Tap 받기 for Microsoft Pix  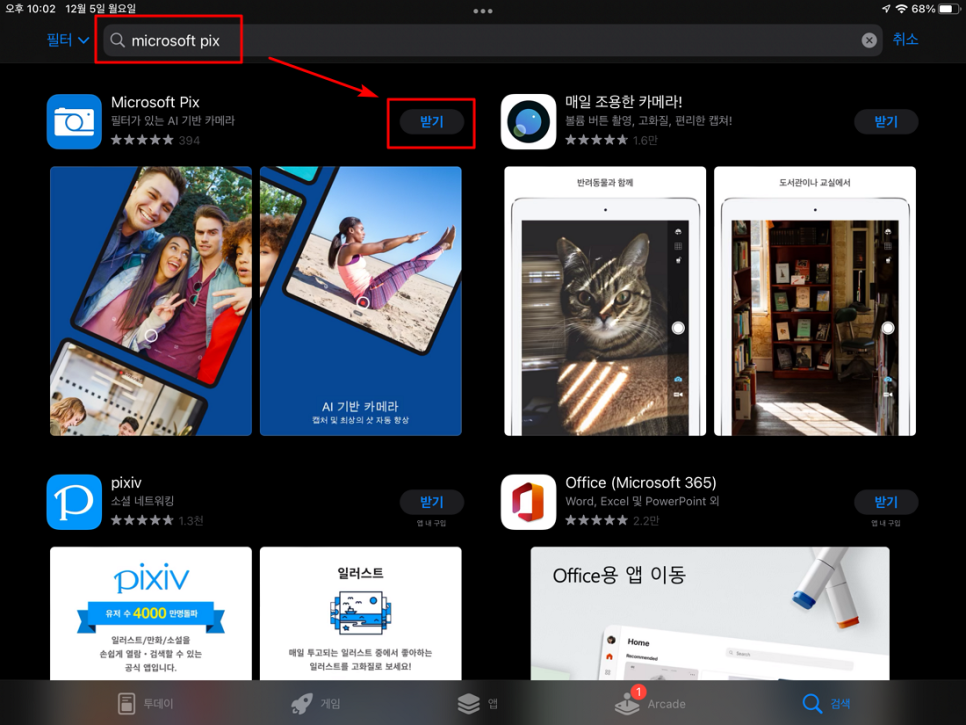tap(431, 121)
